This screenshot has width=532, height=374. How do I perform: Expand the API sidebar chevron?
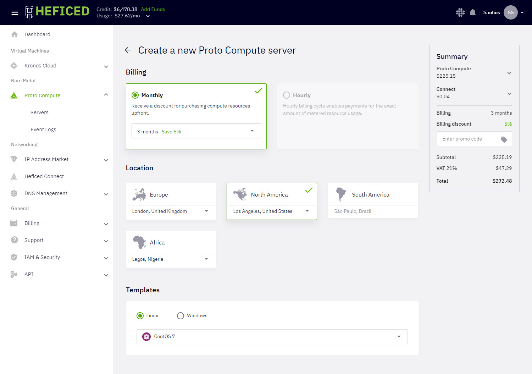pos(106,275)
